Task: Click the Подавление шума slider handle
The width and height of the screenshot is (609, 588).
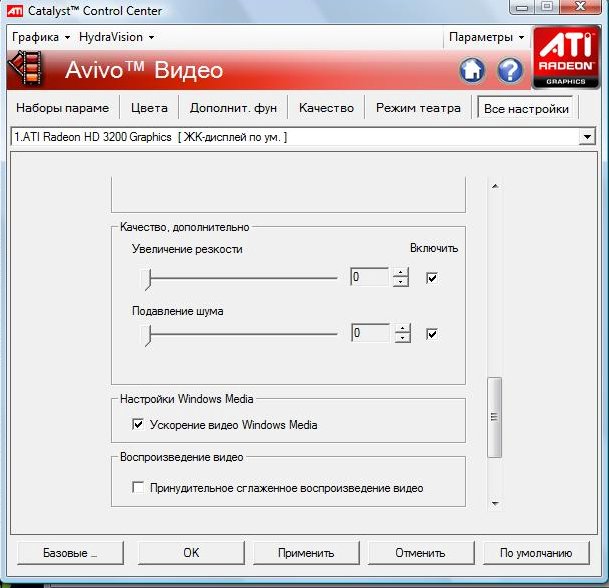Action: 146,334
